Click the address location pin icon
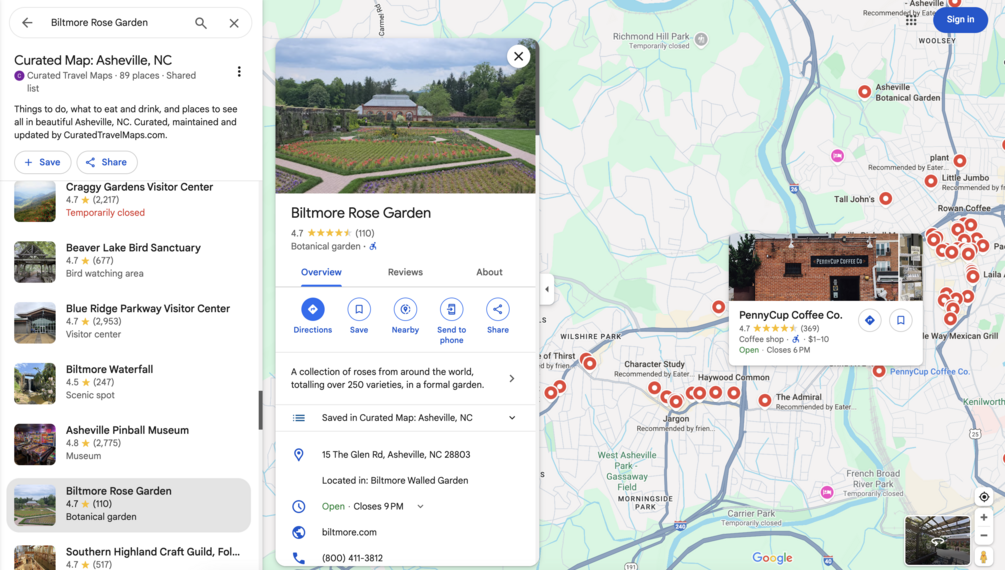This screenshot has height=570, width=1005. (x=299, y=455)
